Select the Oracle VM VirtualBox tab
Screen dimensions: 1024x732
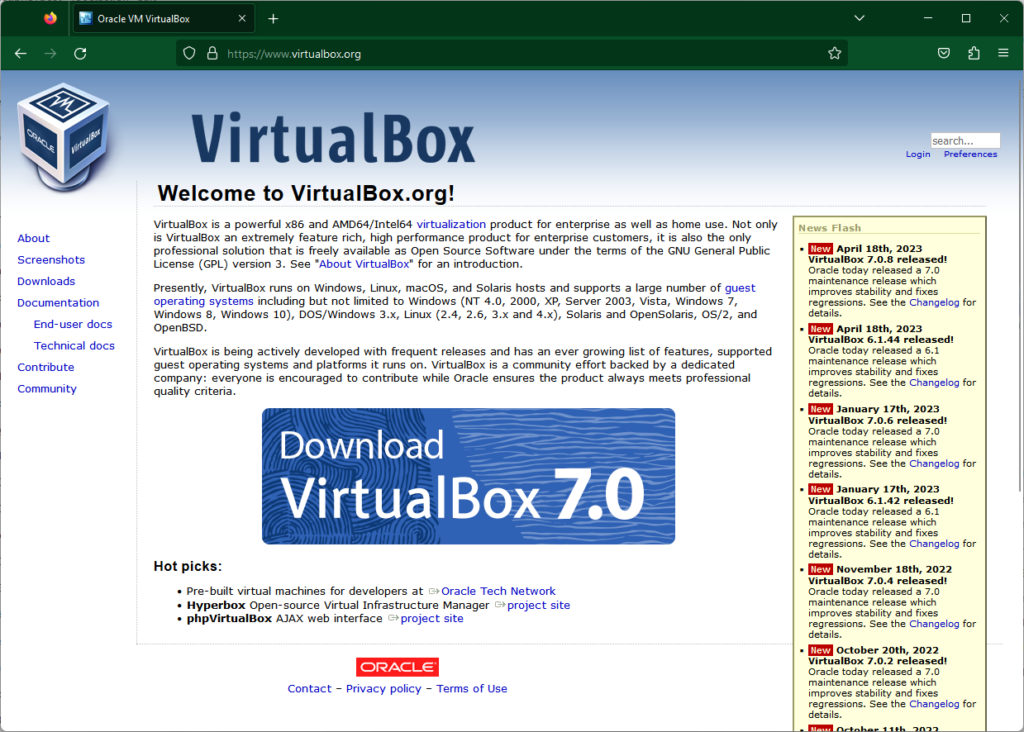point(163,19)
